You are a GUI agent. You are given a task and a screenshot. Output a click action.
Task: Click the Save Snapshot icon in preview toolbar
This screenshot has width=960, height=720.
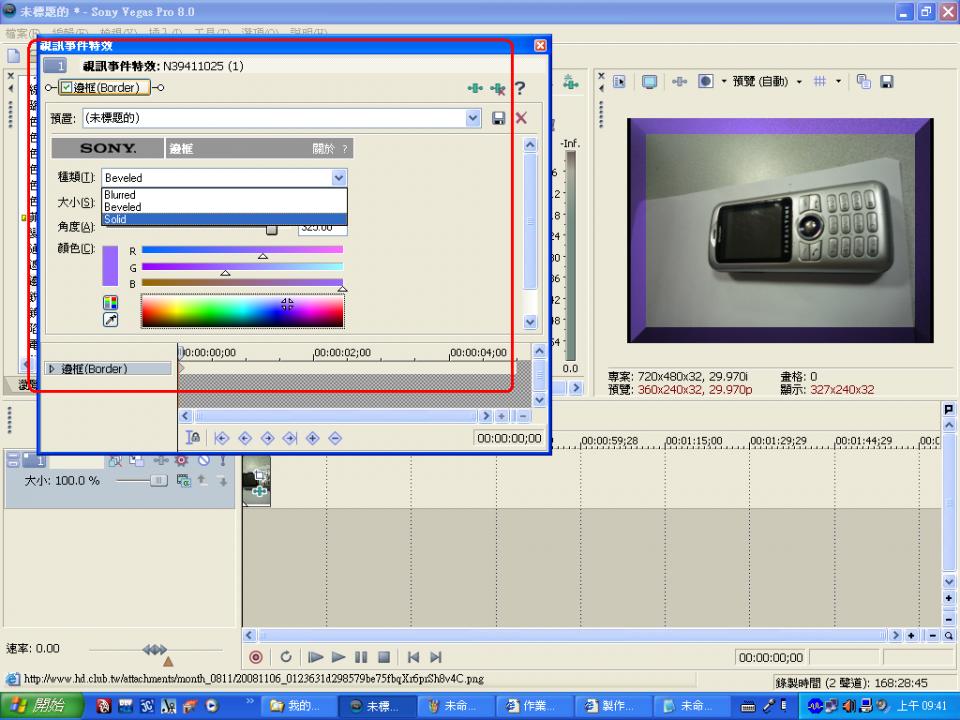(886, 82)
